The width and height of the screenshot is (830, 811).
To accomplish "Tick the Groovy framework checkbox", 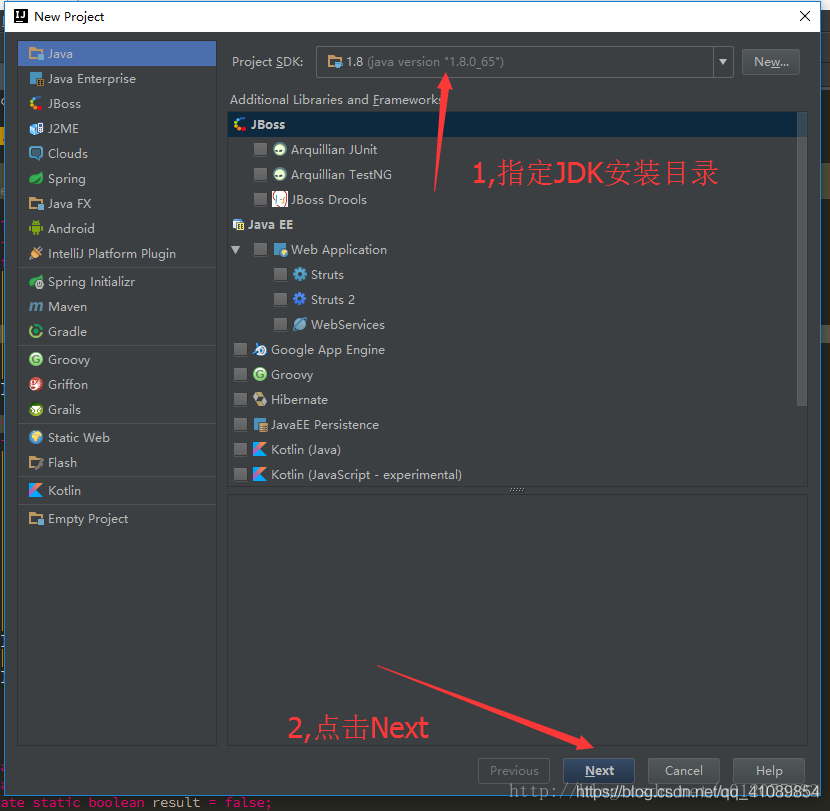I will [240, 374].
